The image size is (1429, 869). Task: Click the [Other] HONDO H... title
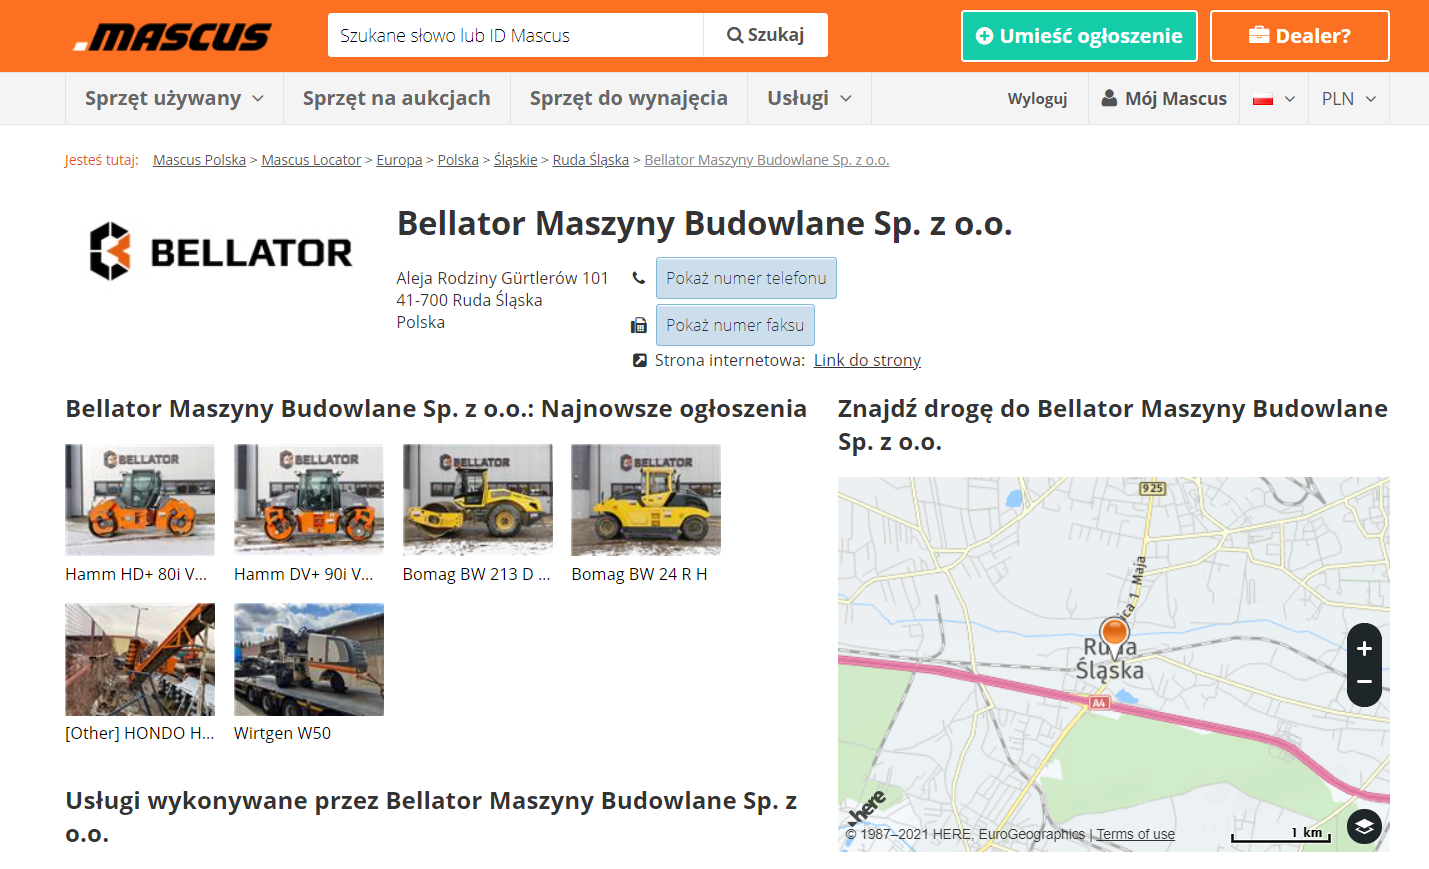point(140,733)
